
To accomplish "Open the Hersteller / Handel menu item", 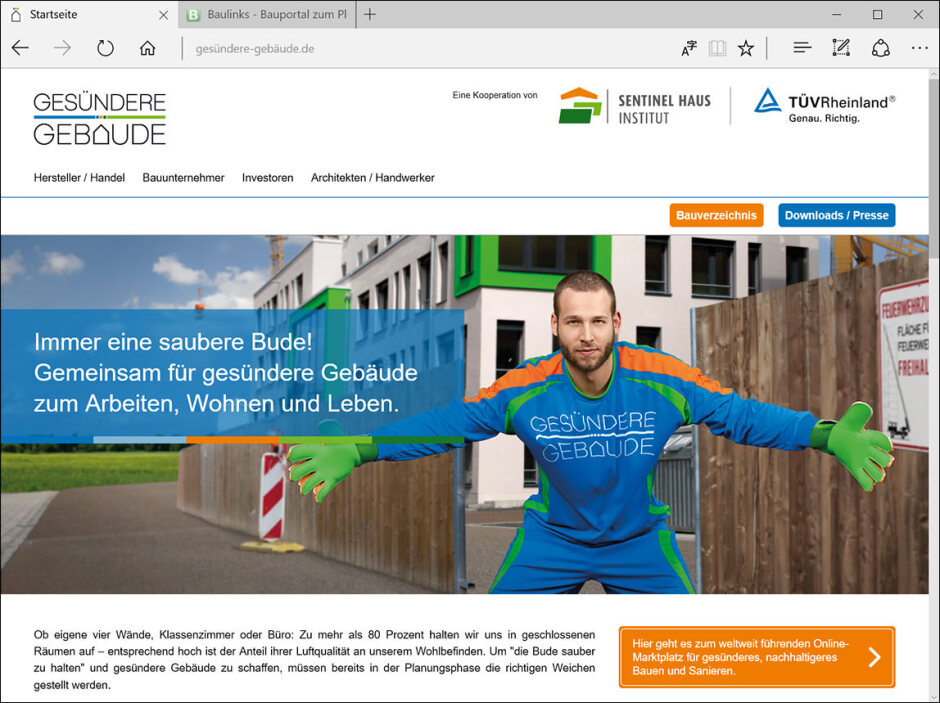I will coord(79,177).
